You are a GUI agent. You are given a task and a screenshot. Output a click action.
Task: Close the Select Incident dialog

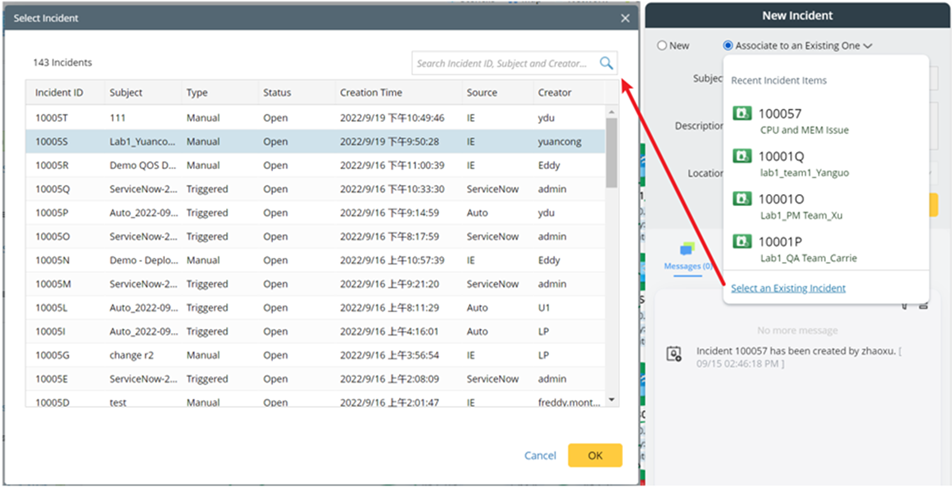[x=625, y=18]
